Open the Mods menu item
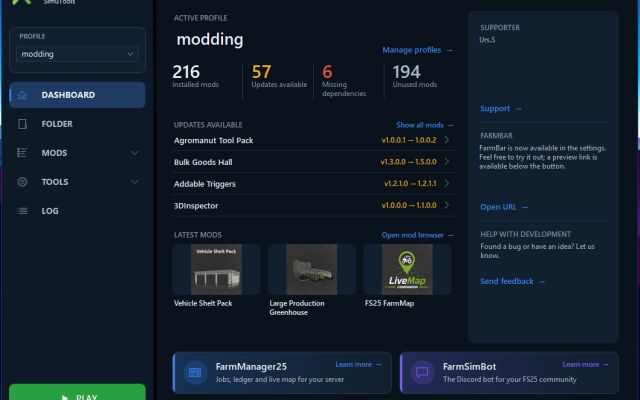 click(x=77, y=153)
